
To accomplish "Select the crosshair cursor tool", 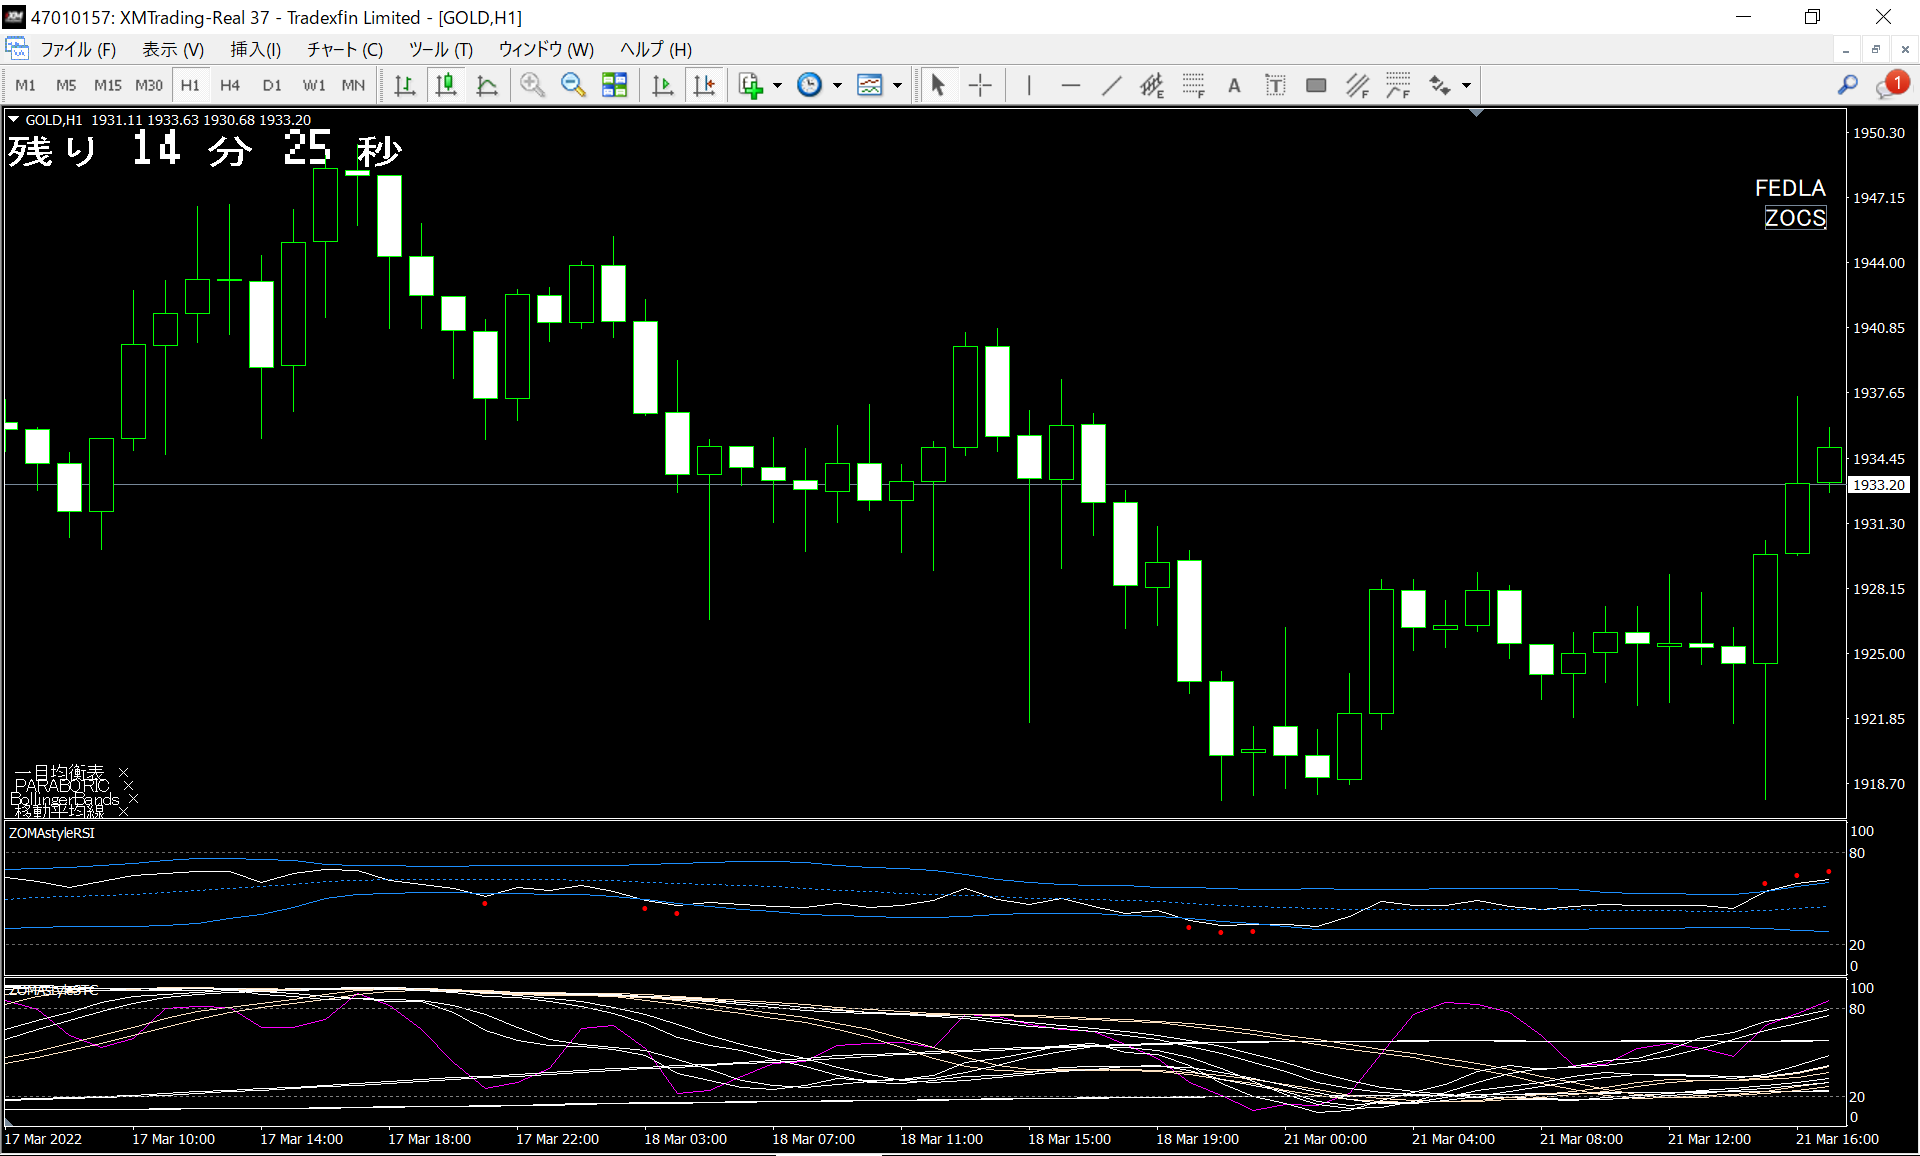I will coord(980,85).
